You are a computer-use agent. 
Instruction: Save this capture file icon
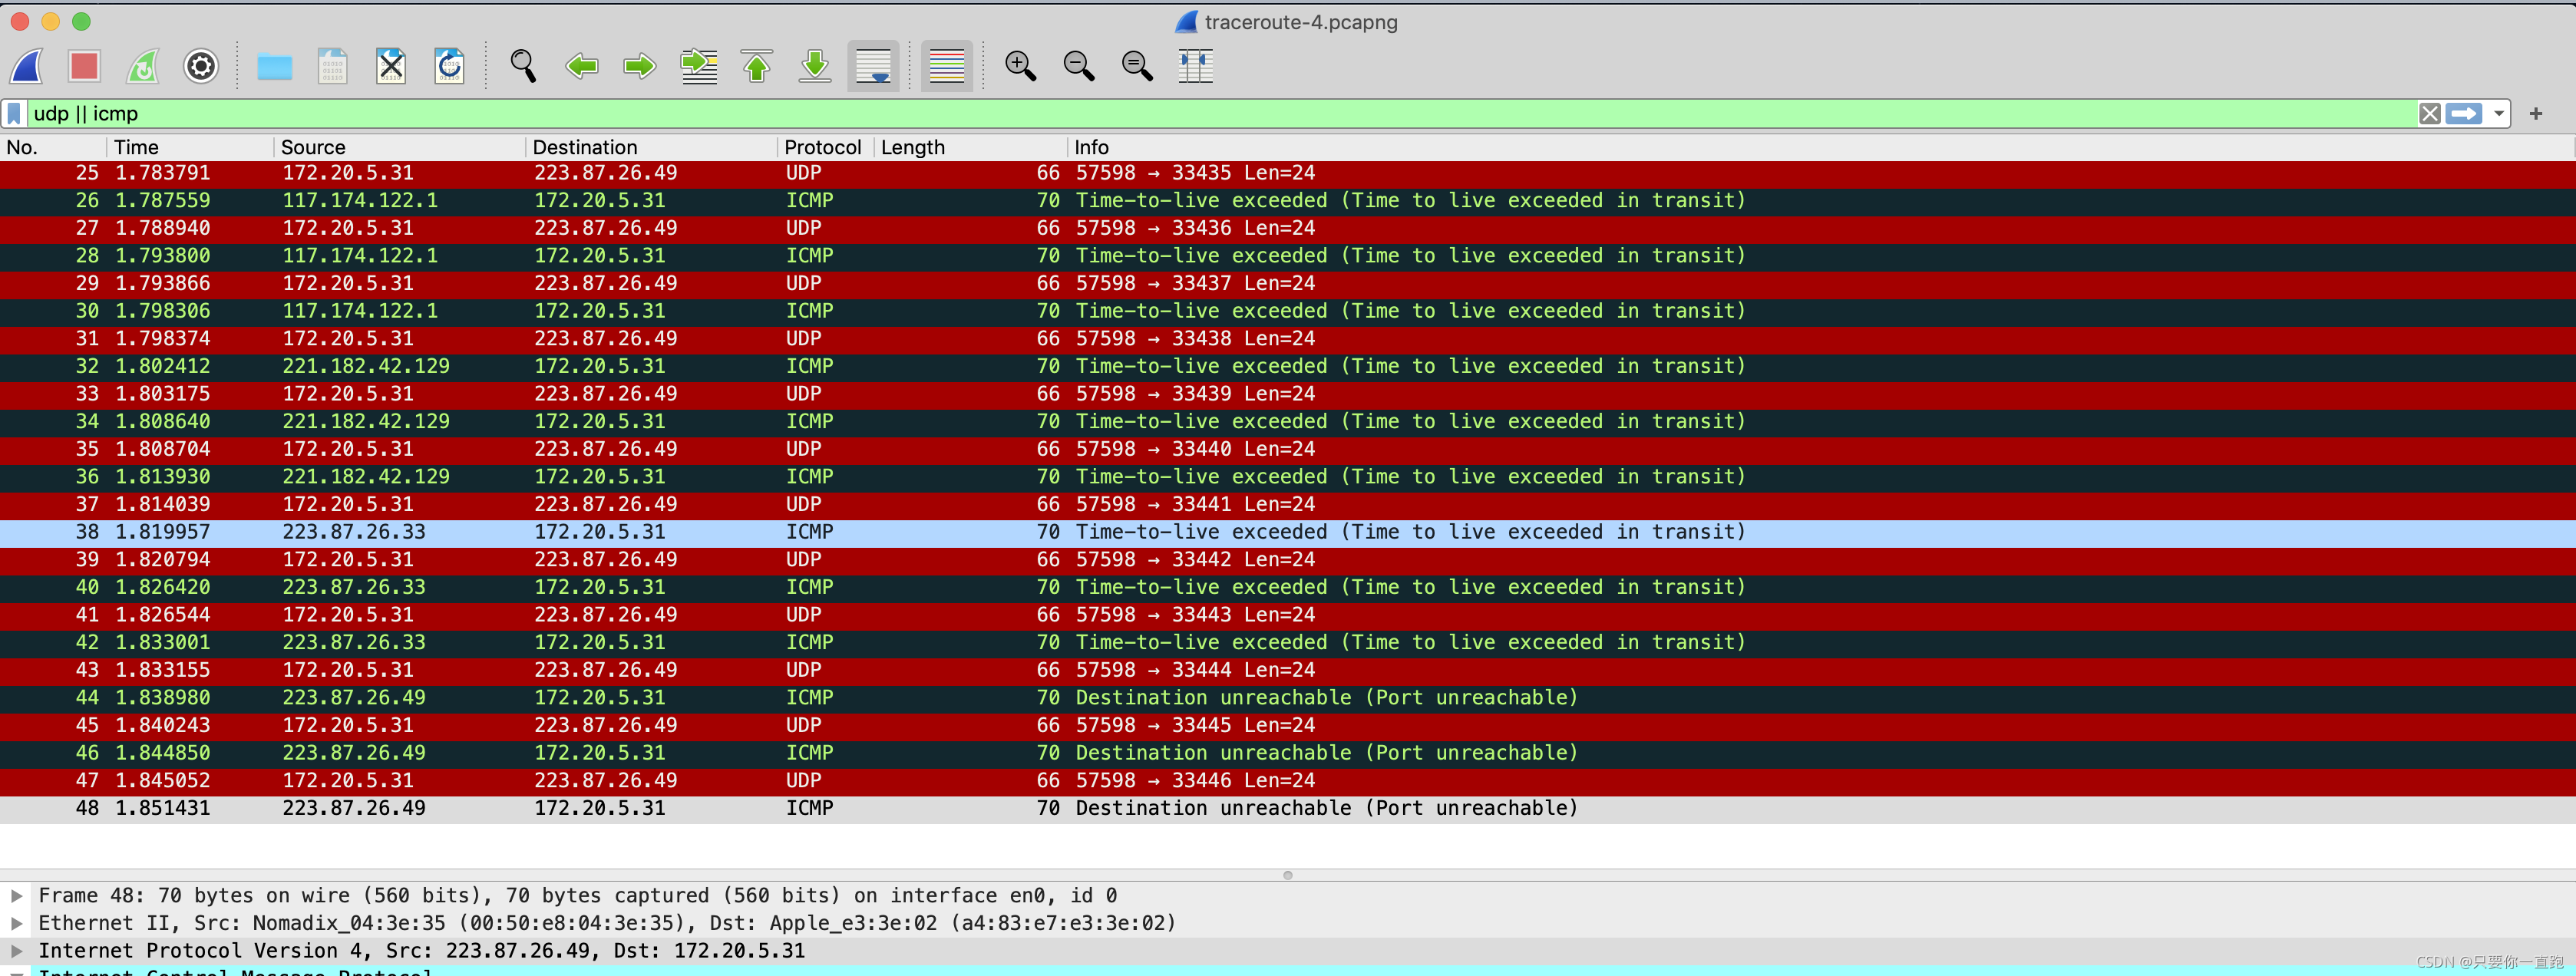(x=332, y=67)
